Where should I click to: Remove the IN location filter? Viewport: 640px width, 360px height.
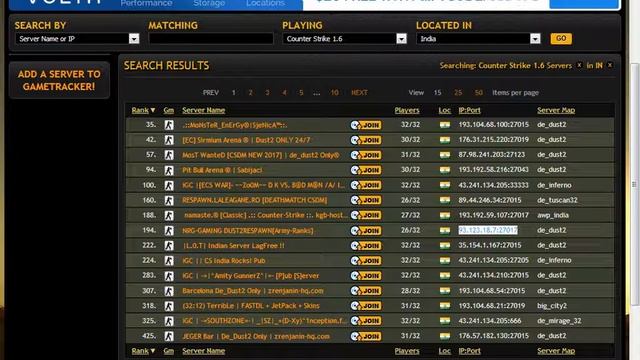click(x=610, y=65)
